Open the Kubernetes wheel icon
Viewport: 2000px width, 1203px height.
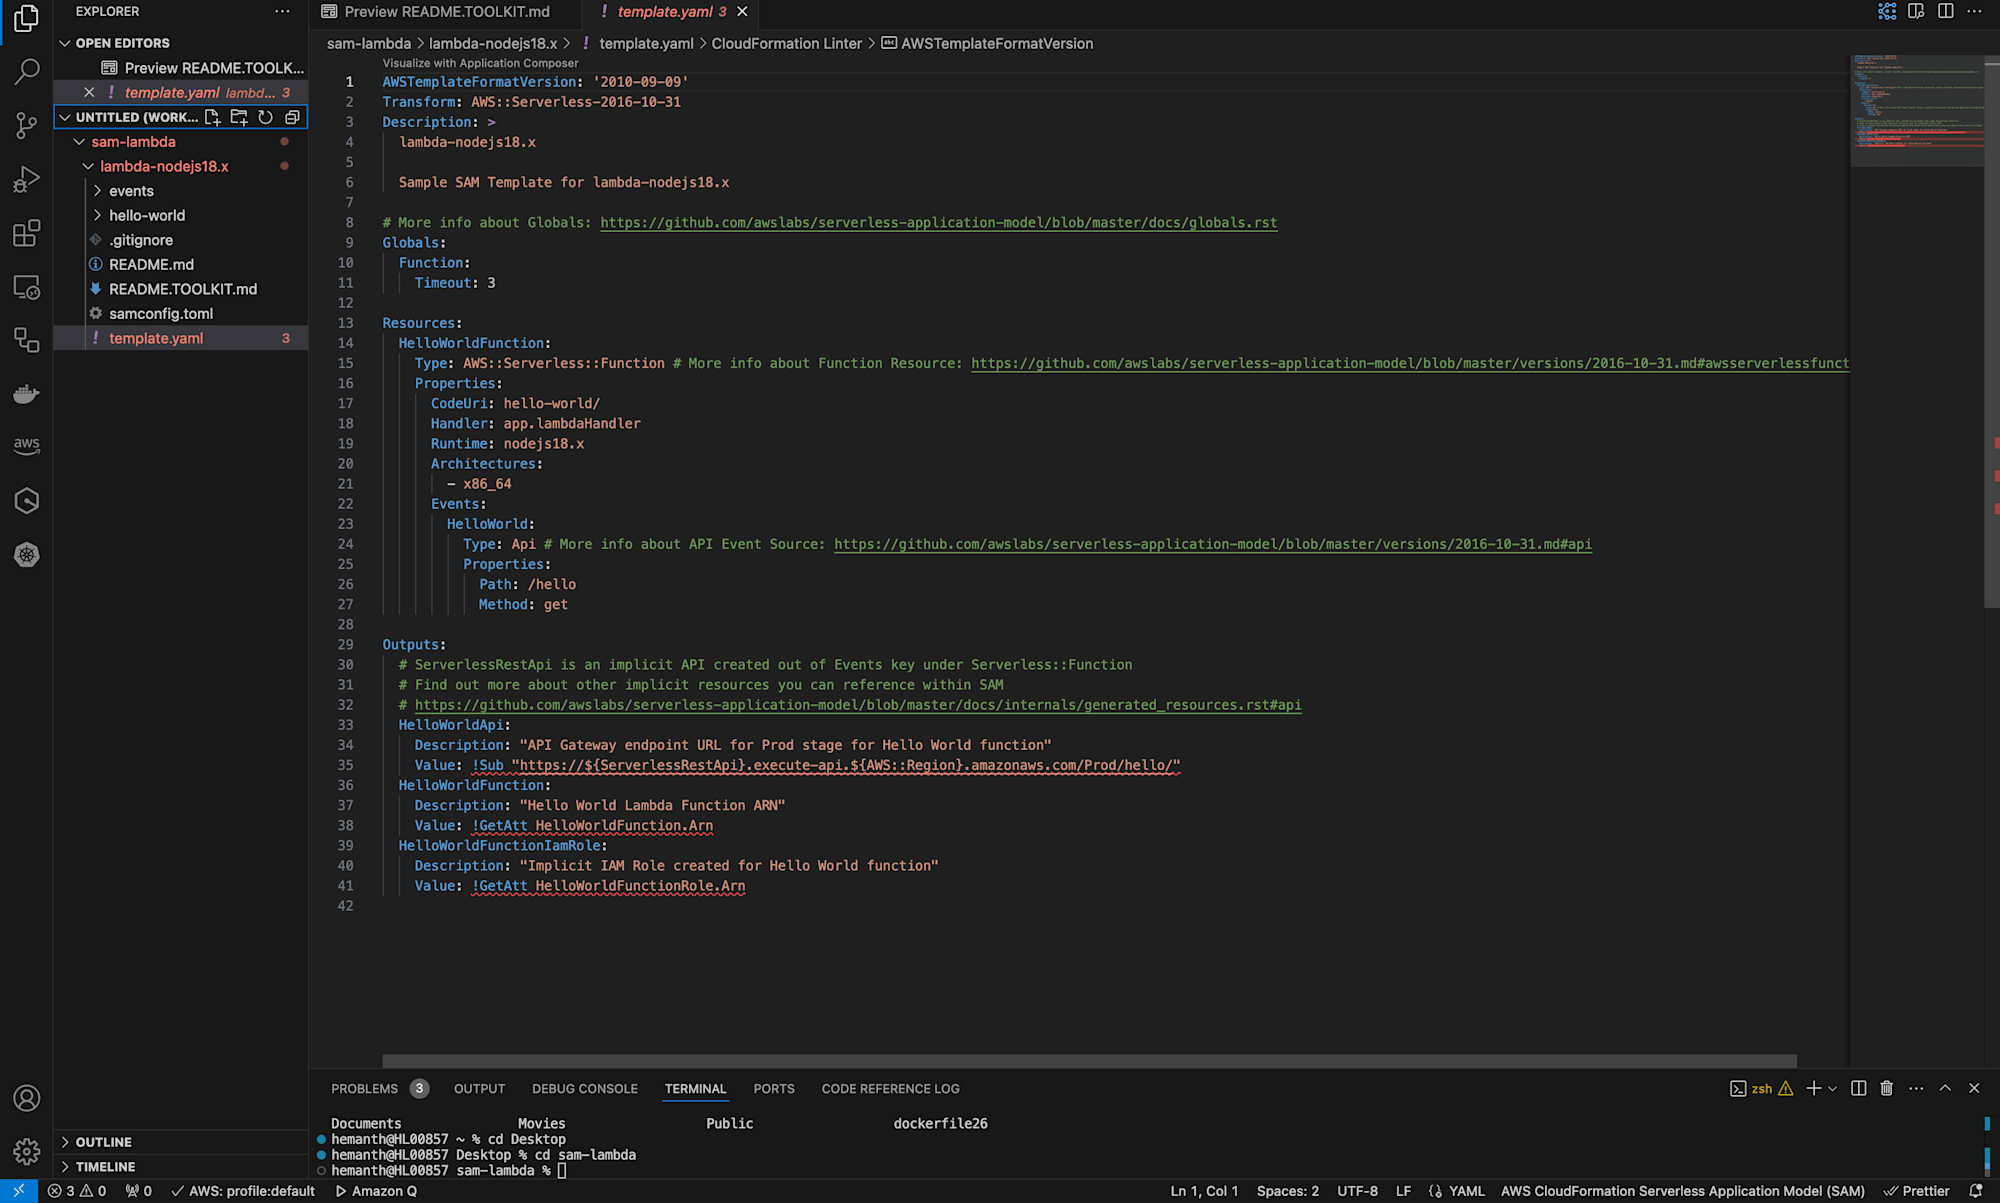pos(27,555)
